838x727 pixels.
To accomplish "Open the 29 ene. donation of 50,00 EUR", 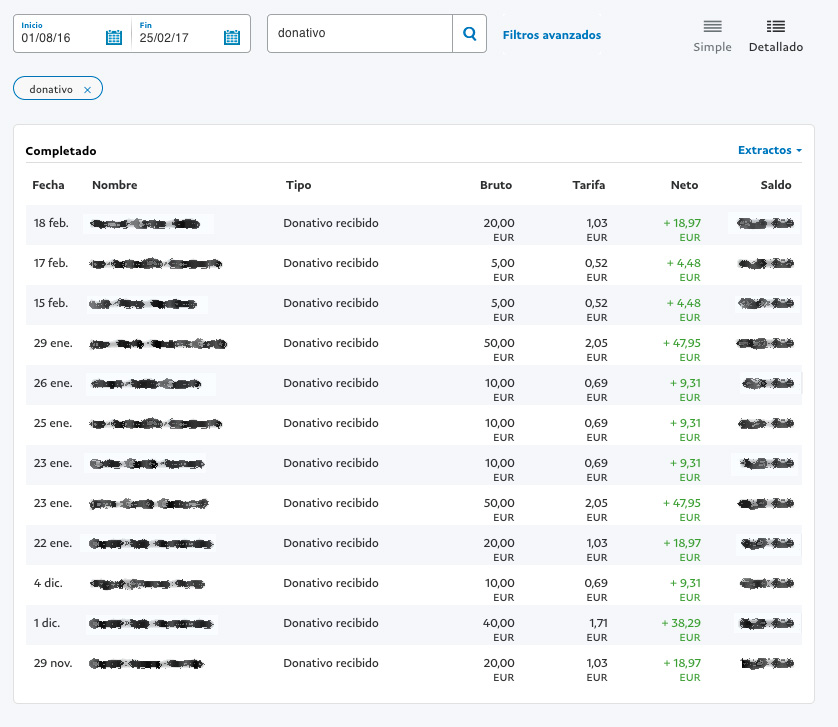I will coord(331,343).
